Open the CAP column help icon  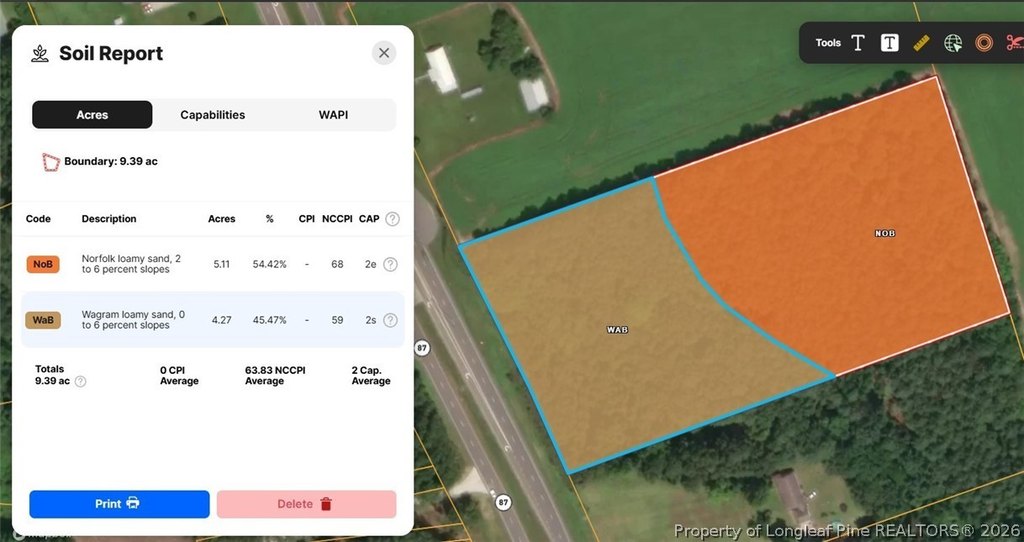(392, 219)
